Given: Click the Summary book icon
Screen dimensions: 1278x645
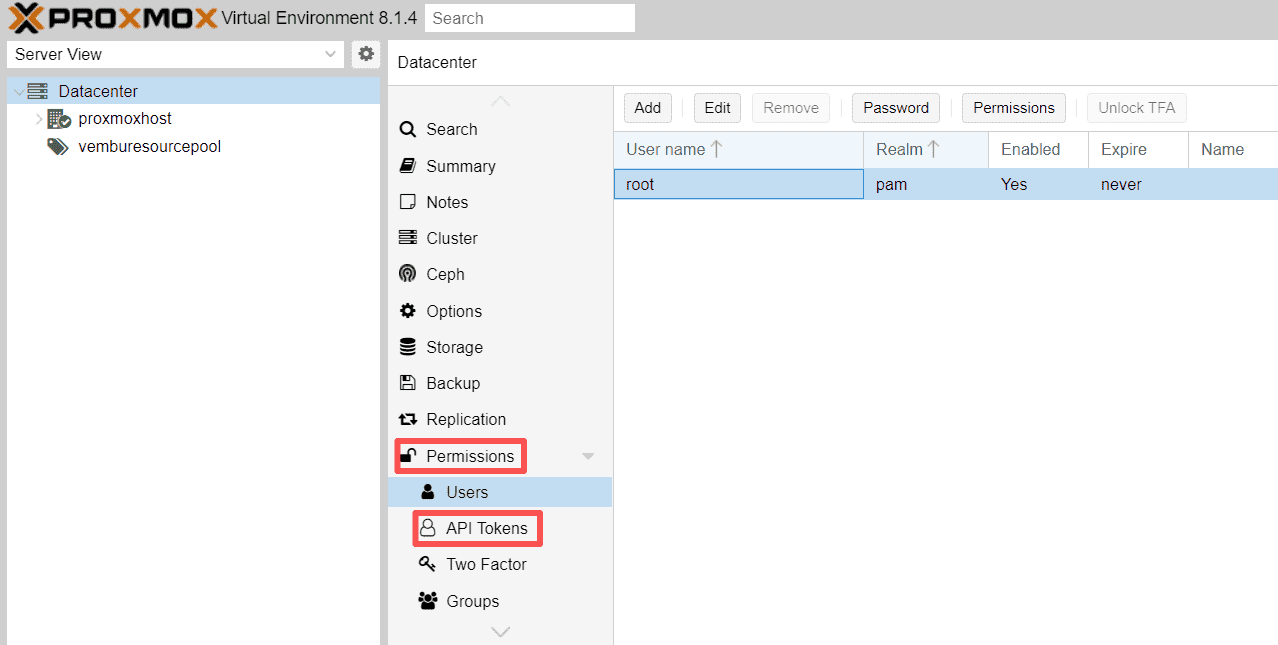Looking at the screenshot, I should [x=407, y=166].
